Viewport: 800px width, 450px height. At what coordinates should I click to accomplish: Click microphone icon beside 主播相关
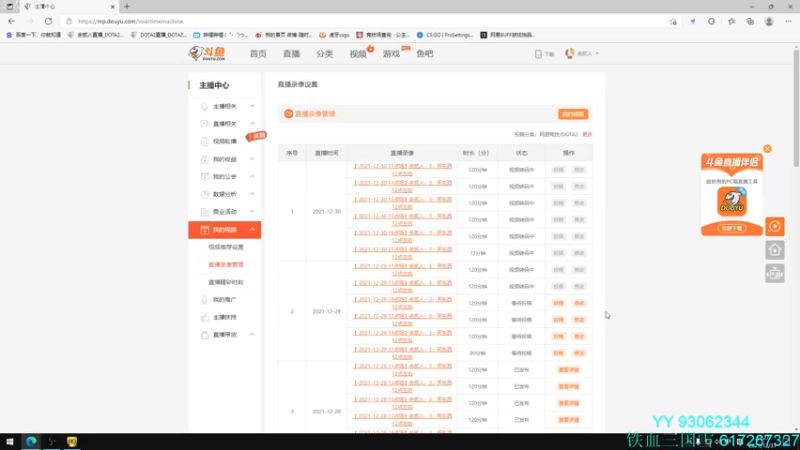click(x=205, y=106)
